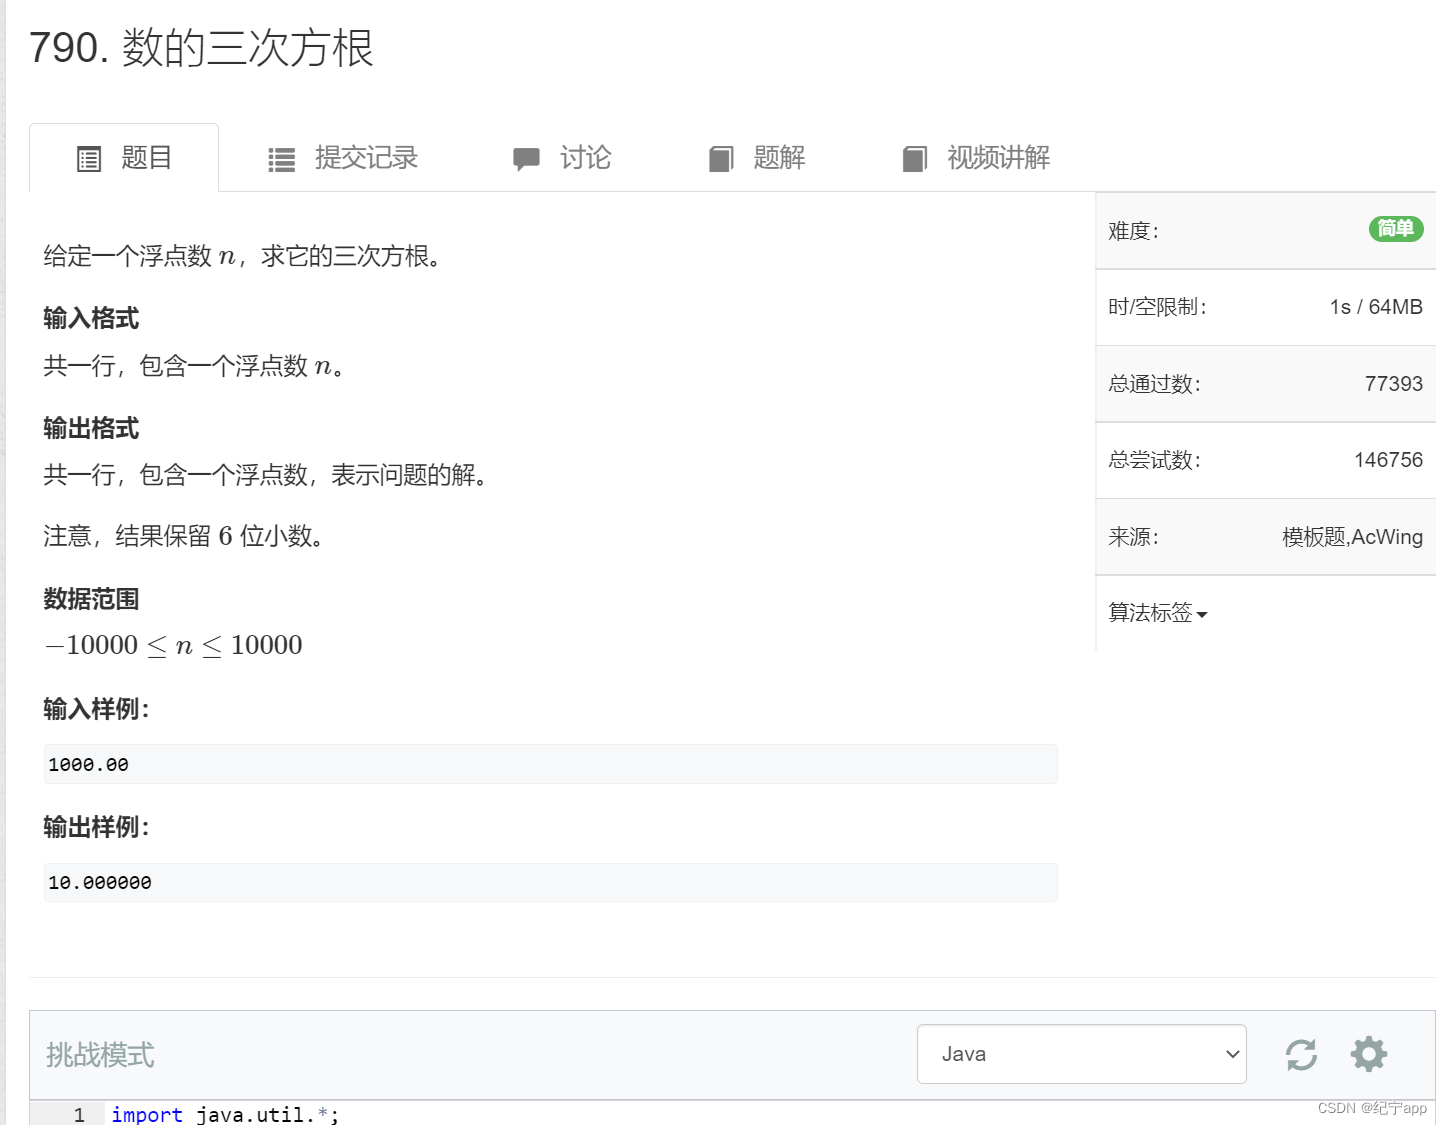Click the 挑战模式 label
Screen dimensions: 1442x1125
point(100,1055)
